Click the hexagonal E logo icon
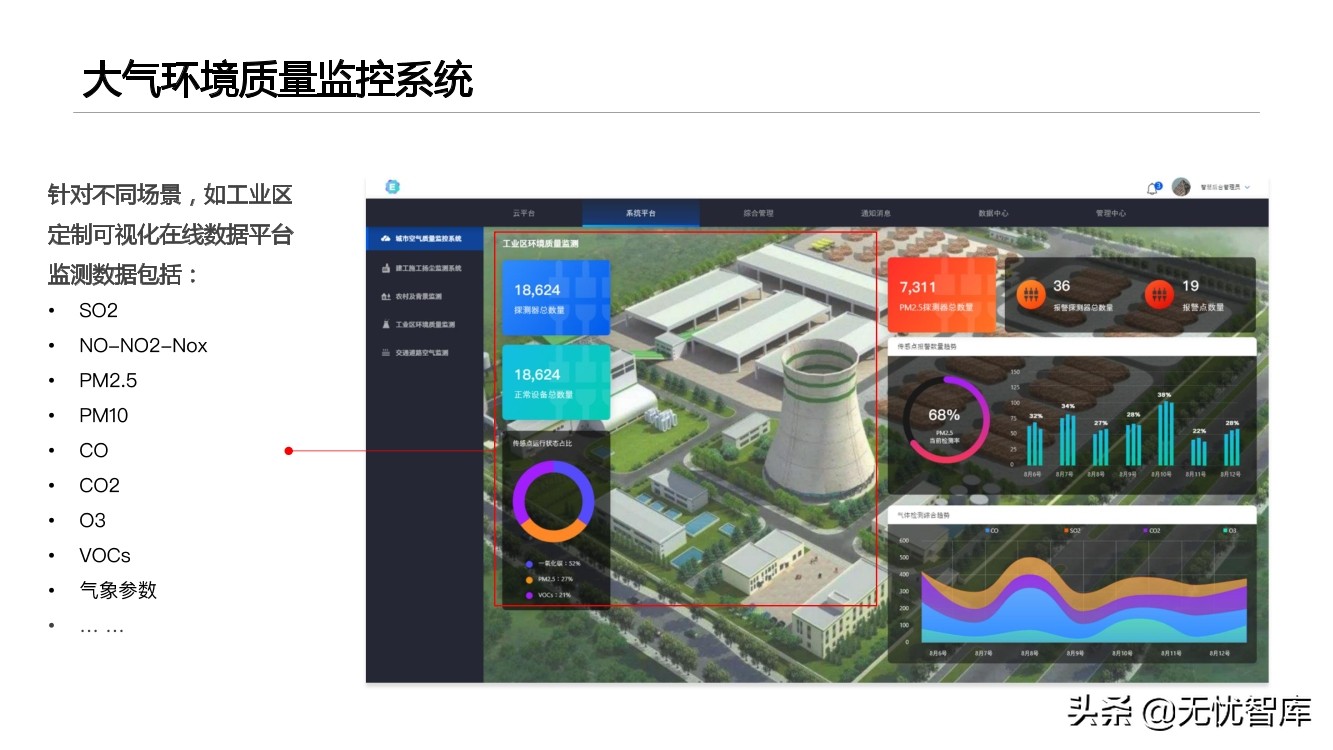Image resolution: width=1333 pixels, height=750 pixels. [x=393, y=187]
